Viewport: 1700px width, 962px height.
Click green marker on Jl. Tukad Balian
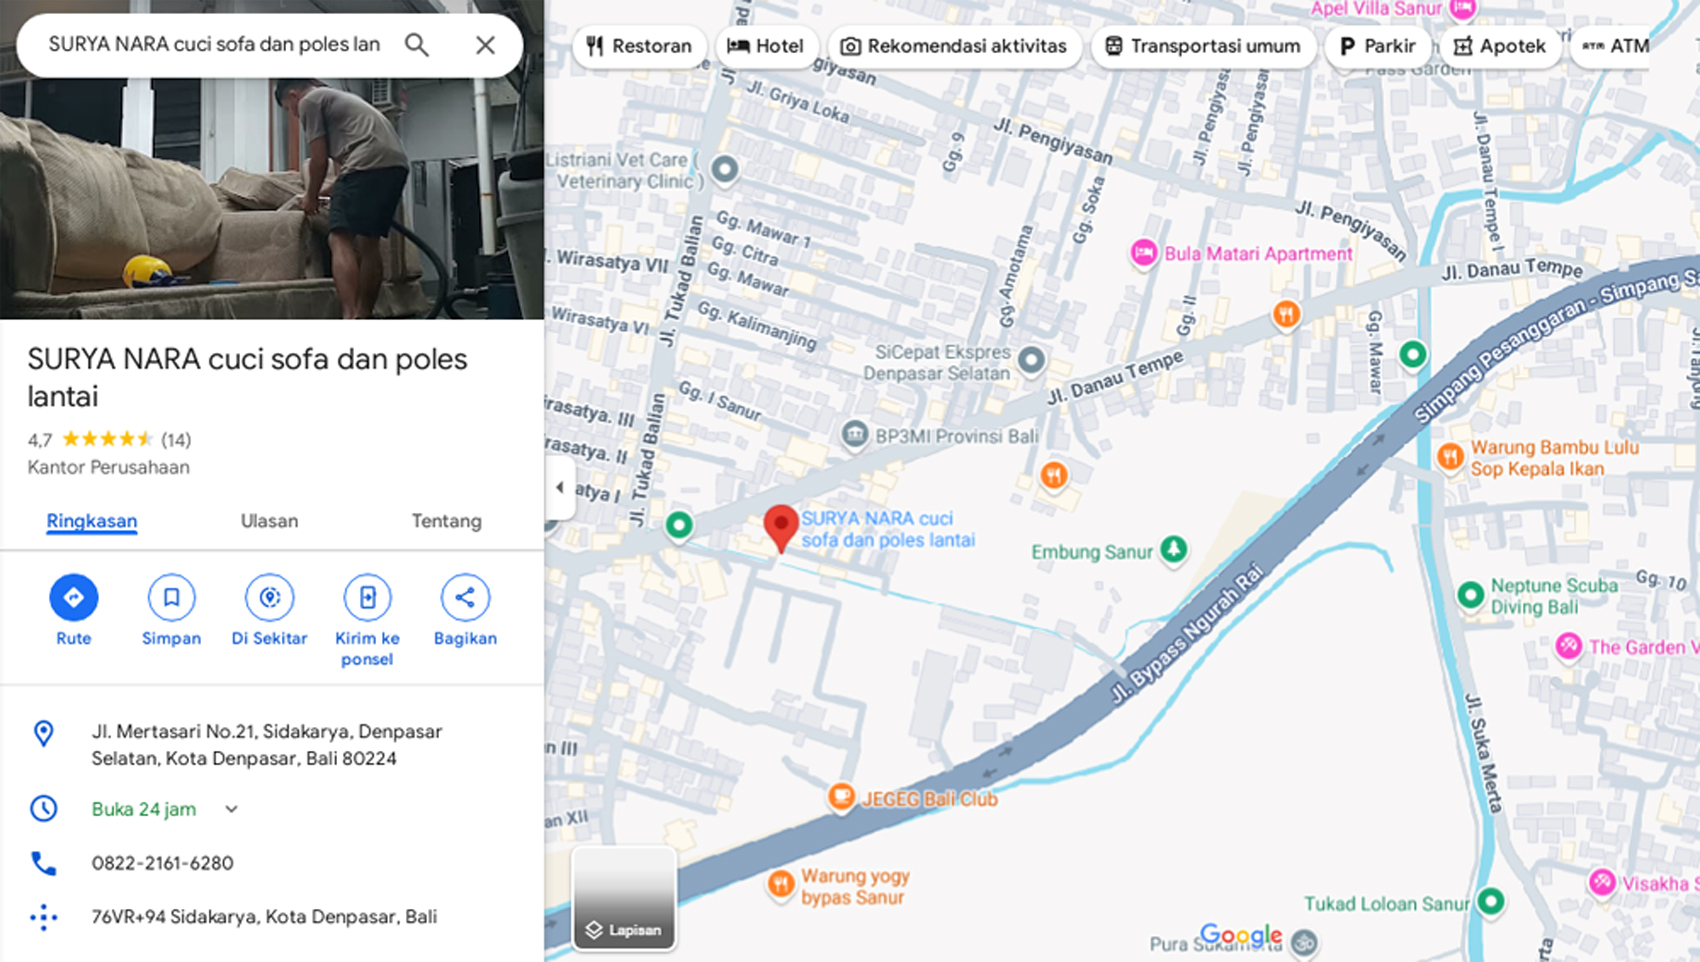(679, 524)
